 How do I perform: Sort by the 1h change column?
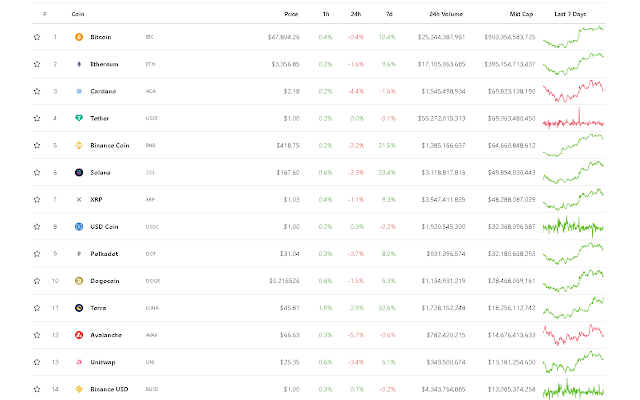click(x=326, y=14)
